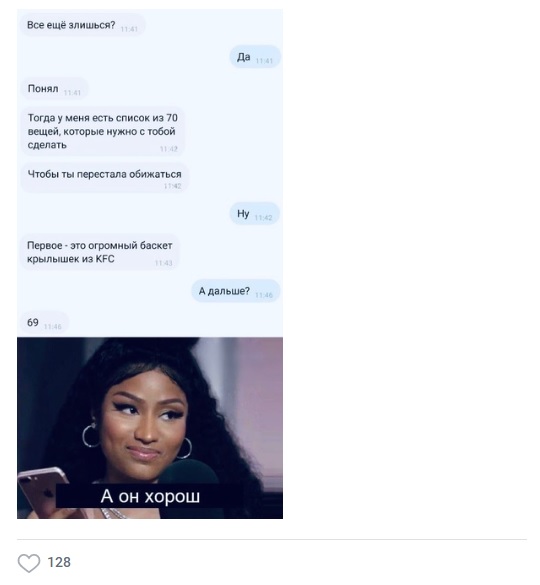540x585 pixels.
Task: Open the 128 likes count
Action: 59,562
